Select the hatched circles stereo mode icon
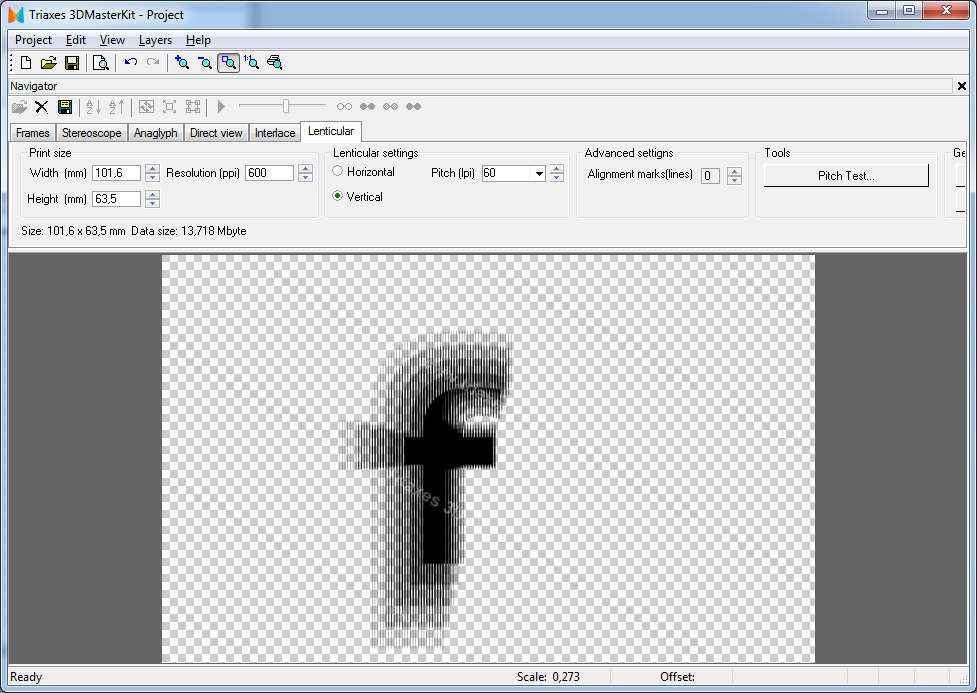The image size is (977, 693). coord(391,107)
